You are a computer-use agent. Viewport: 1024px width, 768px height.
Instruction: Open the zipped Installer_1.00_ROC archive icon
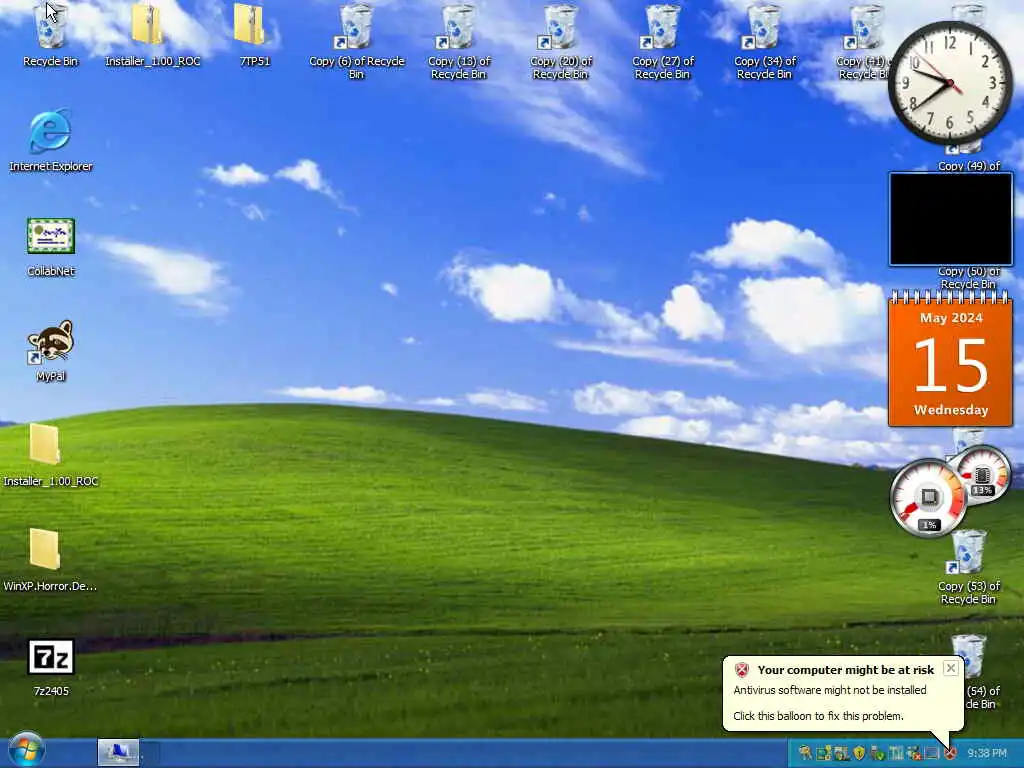(152, 35)
